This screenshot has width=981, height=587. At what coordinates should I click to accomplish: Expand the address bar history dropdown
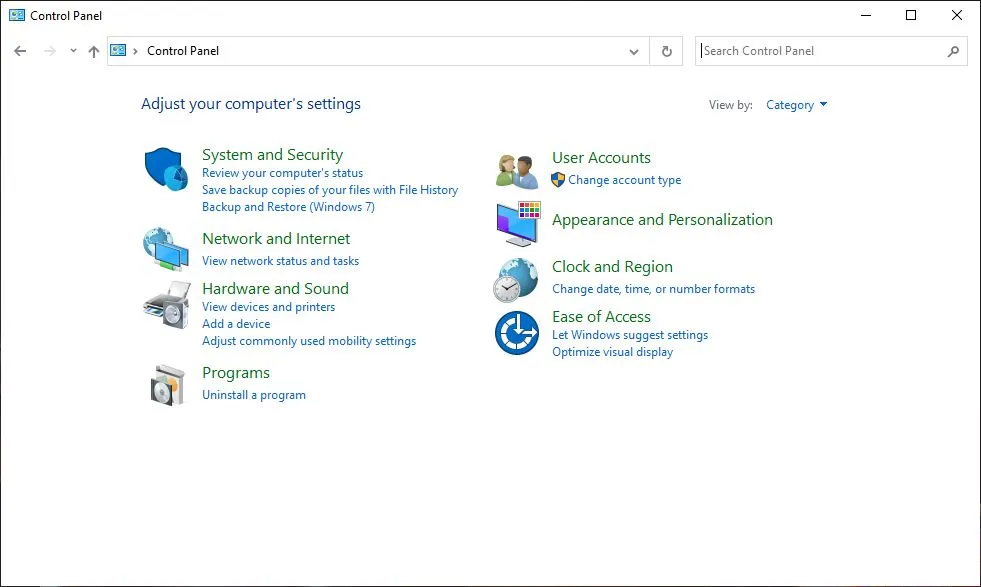pos(634,51)
